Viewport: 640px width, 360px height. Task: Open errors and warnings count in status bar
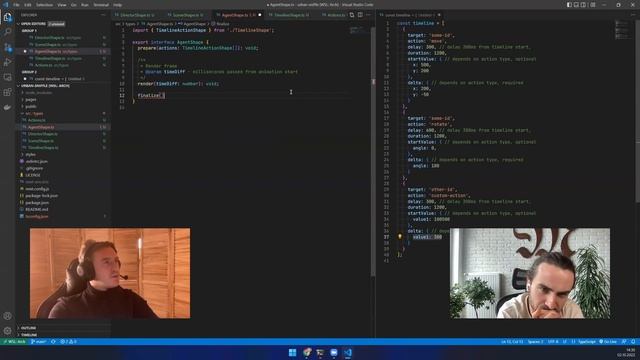[68, 342]
